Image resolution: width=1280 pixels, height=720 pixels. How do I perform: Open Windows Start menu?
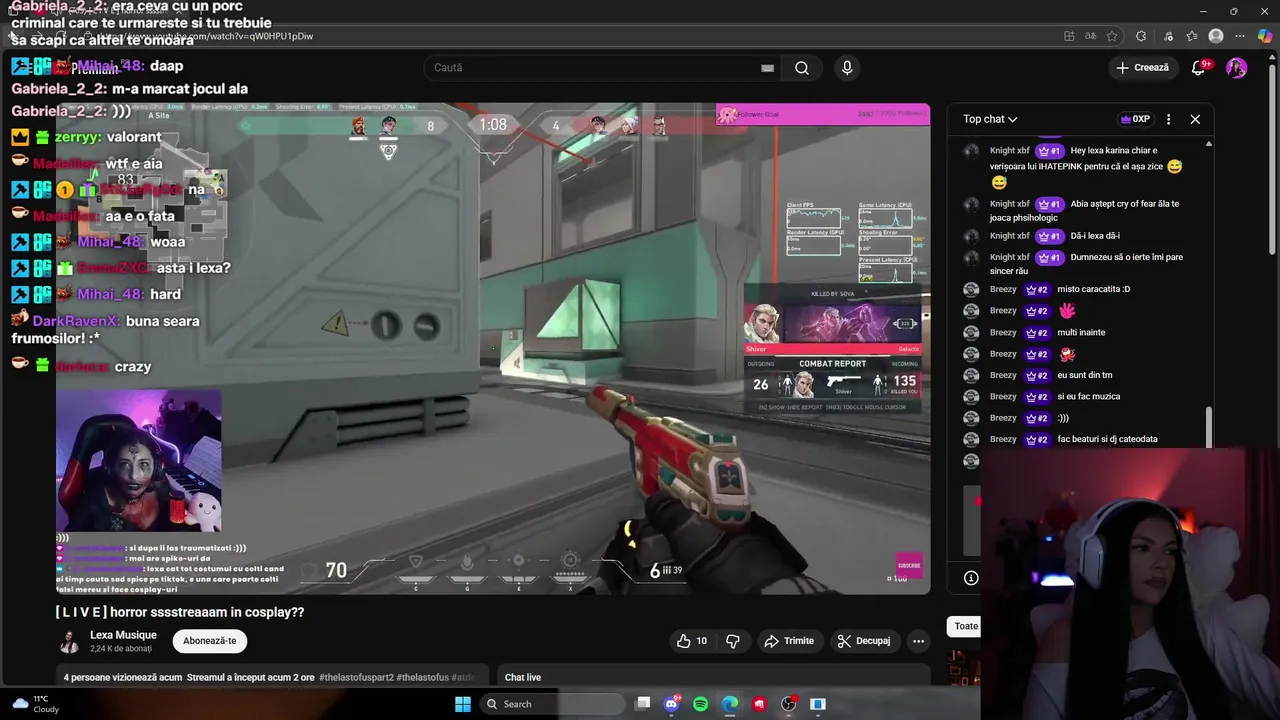(463, 704)
